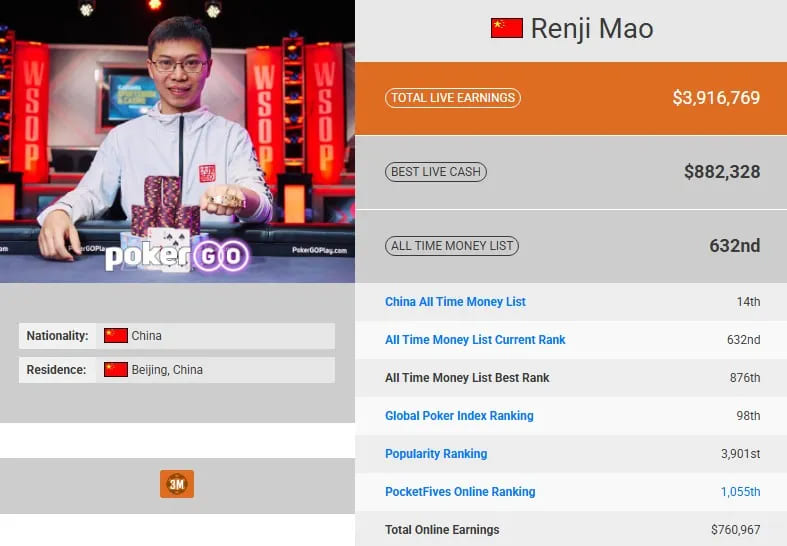Click the China flag in Residence row

pos(116,370)
